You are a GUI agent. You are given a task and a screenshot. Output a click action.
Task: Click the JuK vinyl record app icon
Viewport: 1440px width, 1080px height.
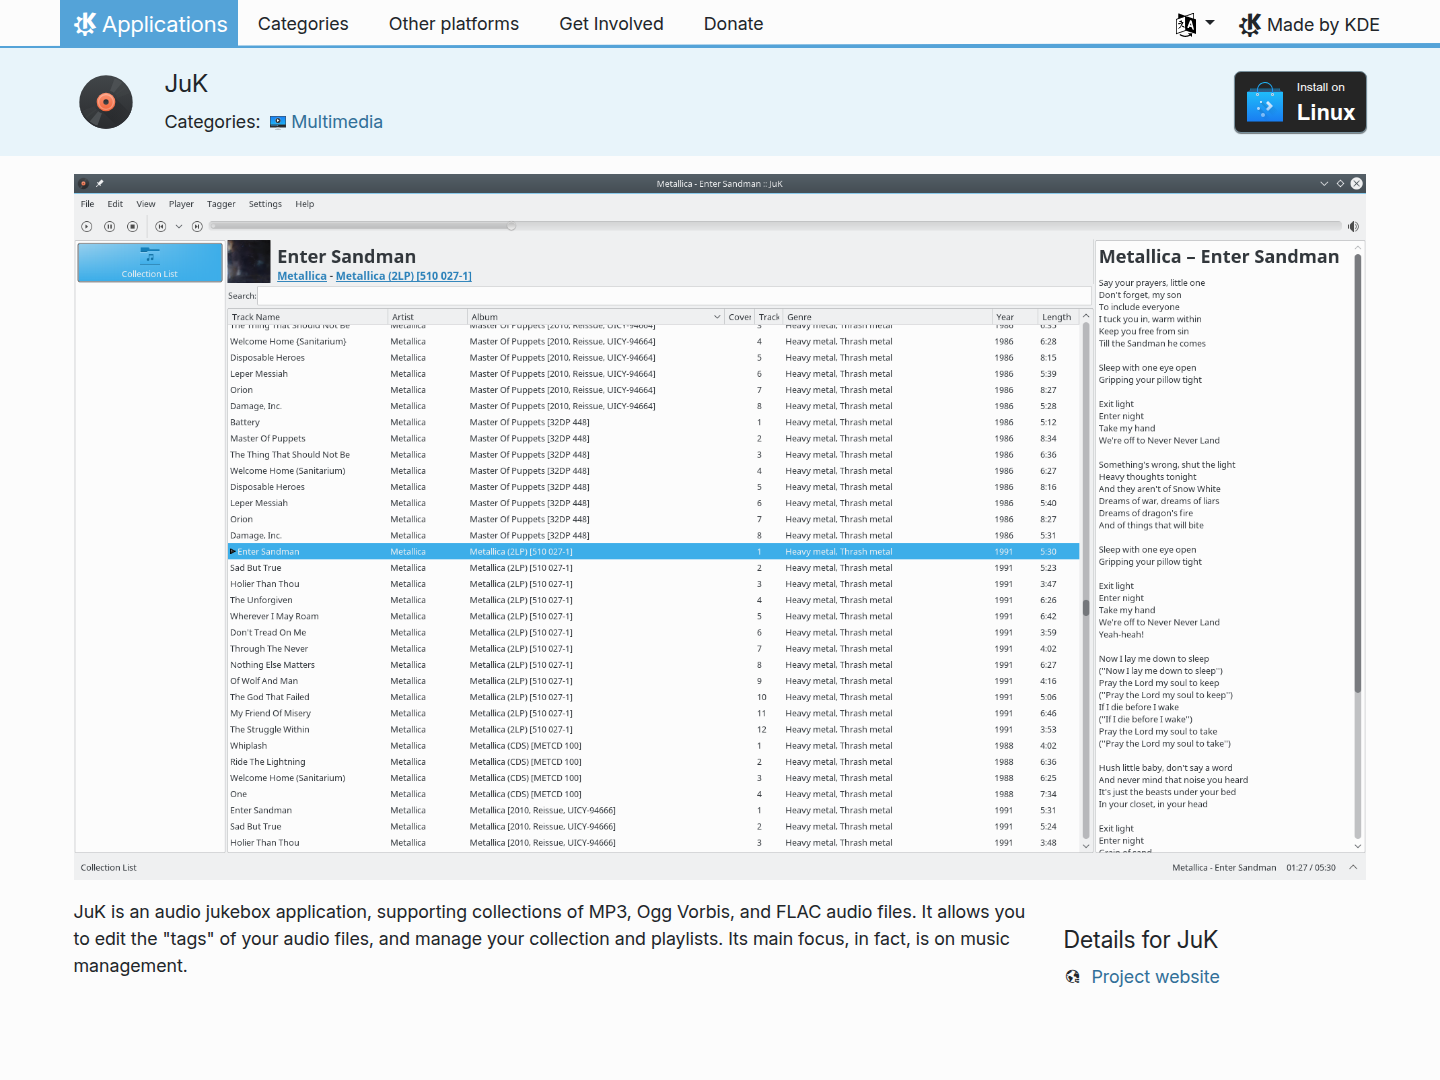tap(106, 102)
